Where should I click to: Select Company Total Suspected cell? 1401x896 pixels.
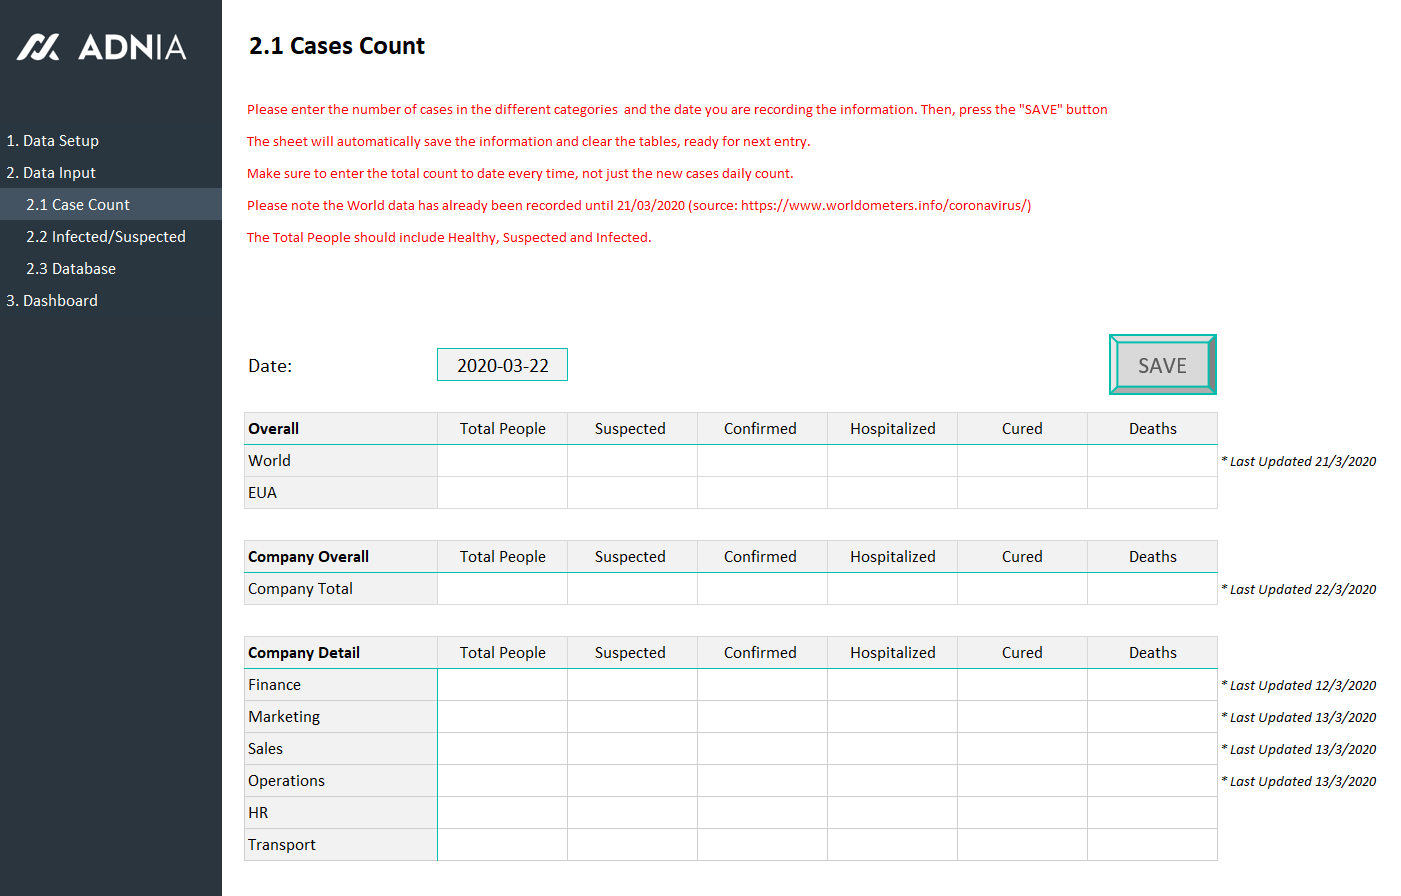(632, 589)
